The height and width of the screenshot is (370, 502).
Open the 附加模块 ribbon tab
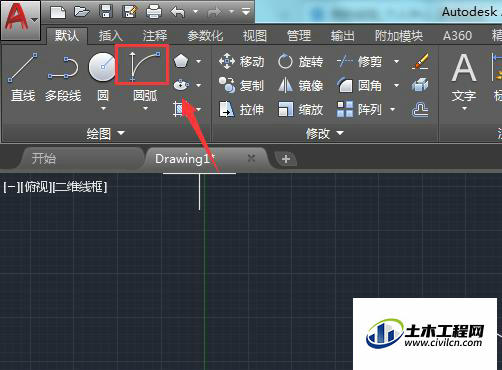(399, 36)
